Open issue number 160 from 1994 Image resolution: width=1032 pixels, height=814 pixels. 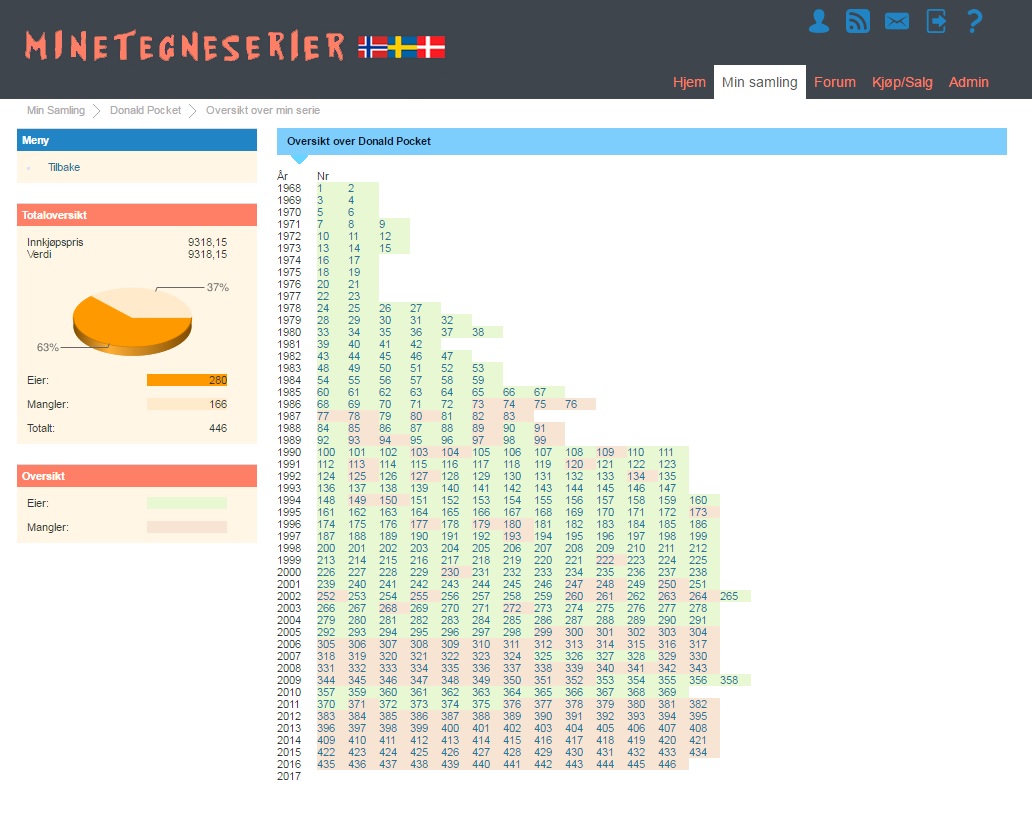698,500
